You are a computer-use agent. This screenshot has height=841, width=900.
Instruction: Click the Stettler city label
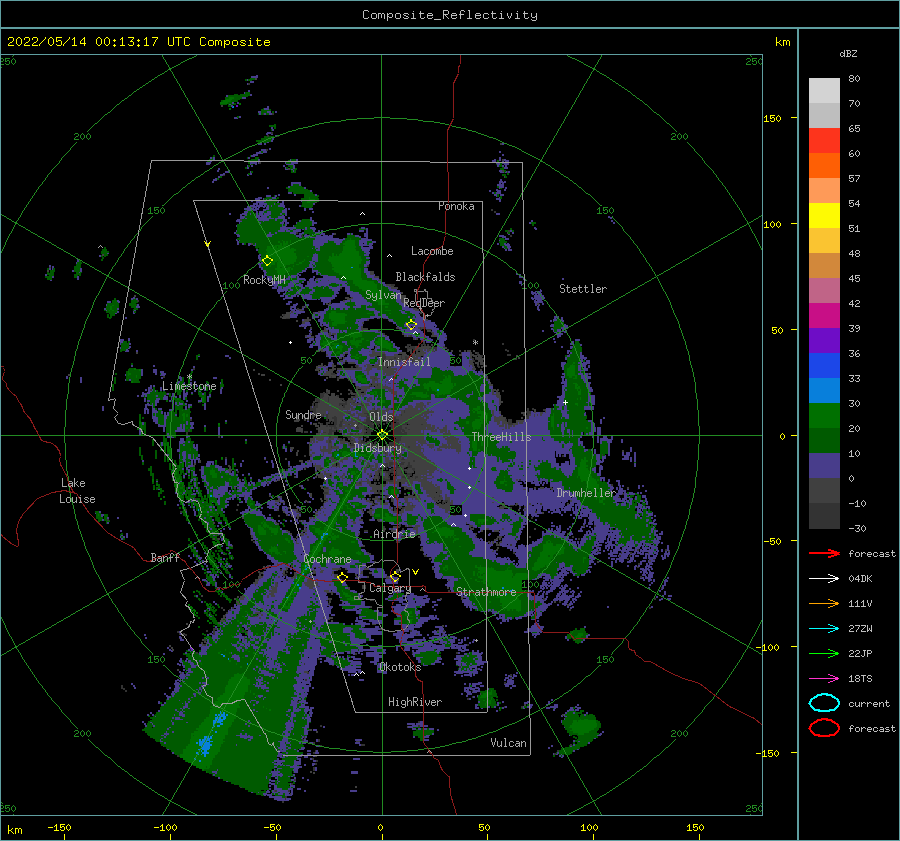pyautogui.click(x=583, y=289)
